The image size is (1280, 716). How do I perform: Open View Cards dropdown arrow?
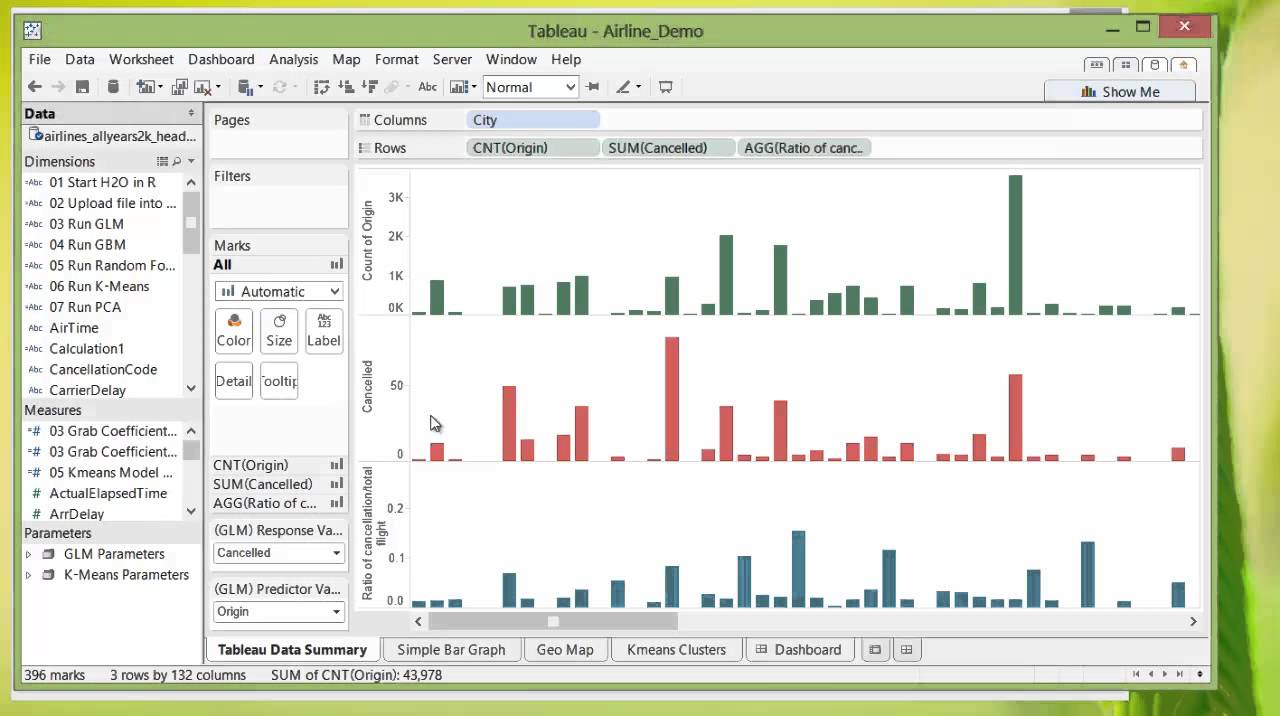[473, 87]
